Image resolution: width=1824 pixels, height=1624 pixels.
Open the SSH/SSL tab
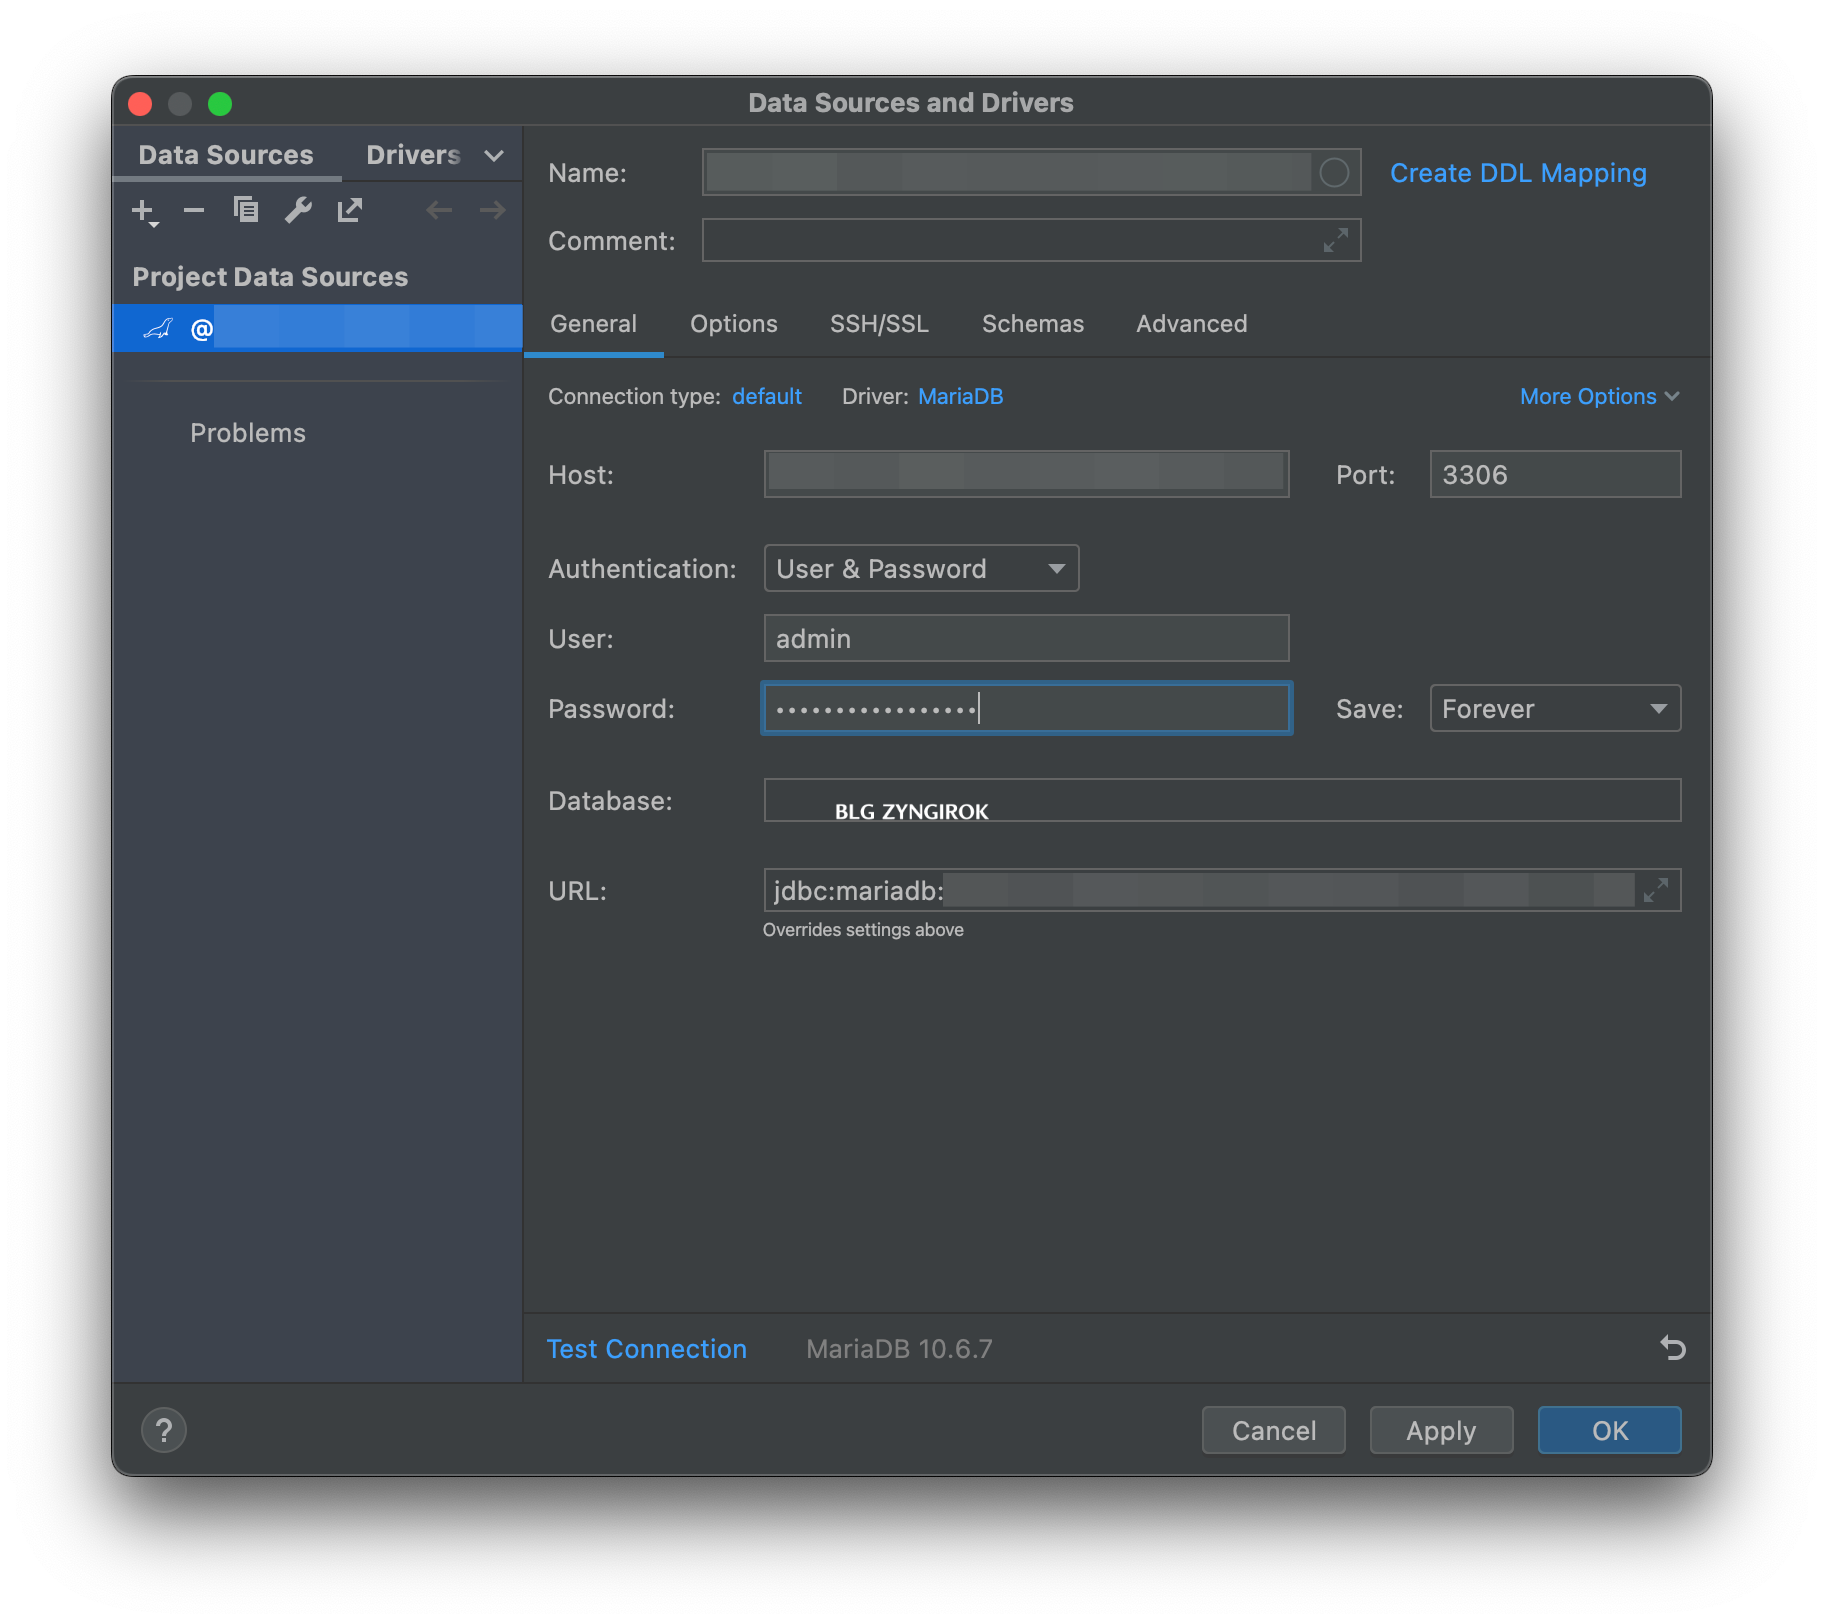[x=879, y=324]
